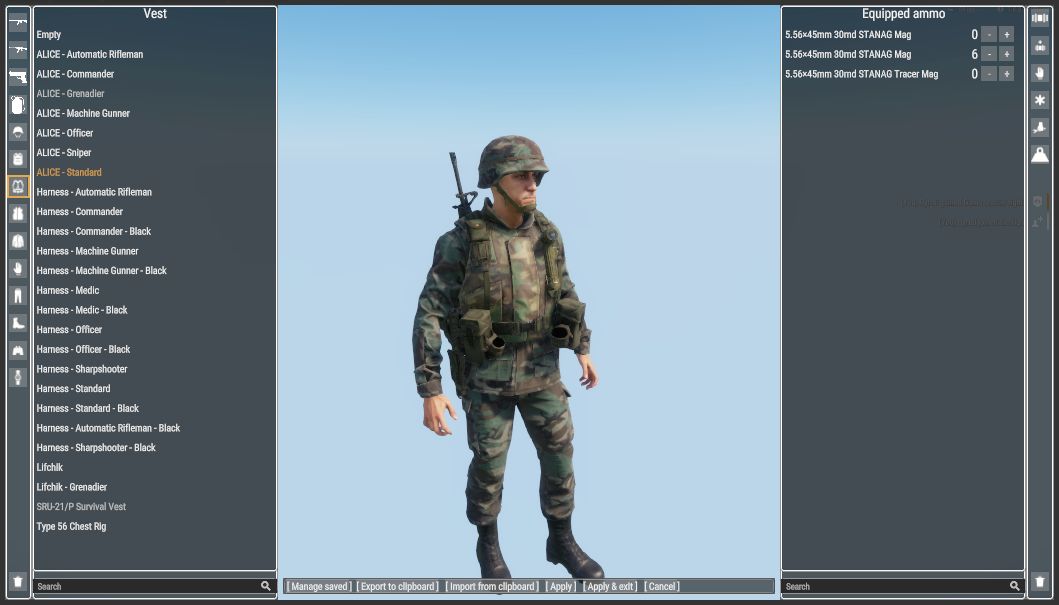Focus the Vest list search field
This screenshot has height=605, width=1059.
click(x=147, y=586)
